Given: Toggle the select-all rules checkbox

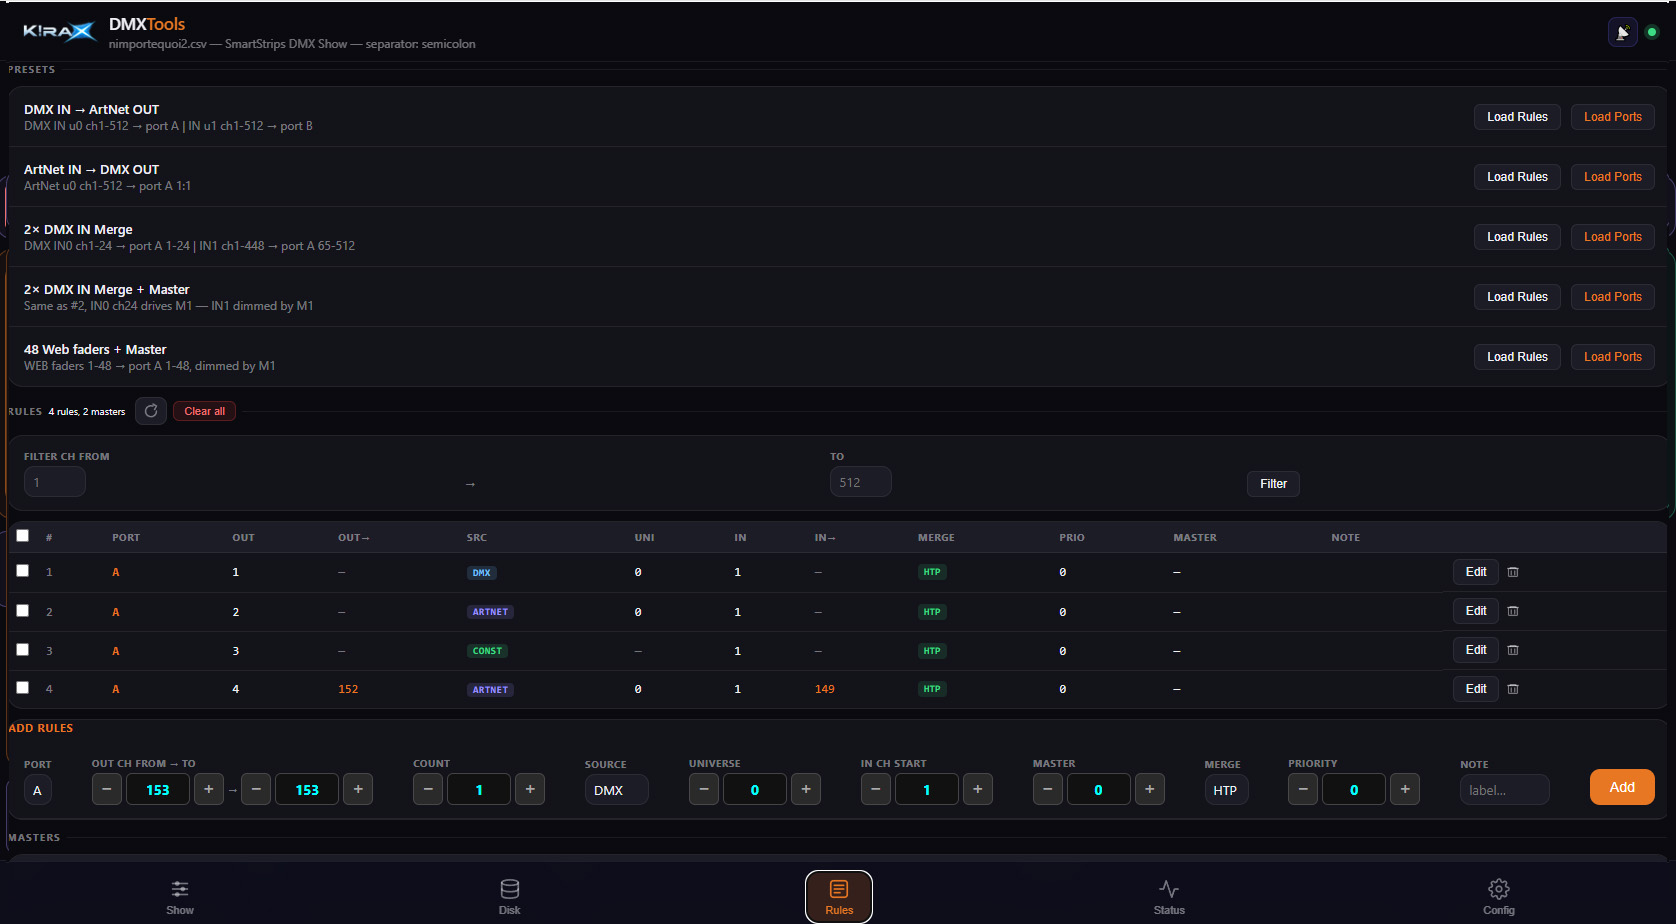Looking at the screenshot, I should [23, 535].
